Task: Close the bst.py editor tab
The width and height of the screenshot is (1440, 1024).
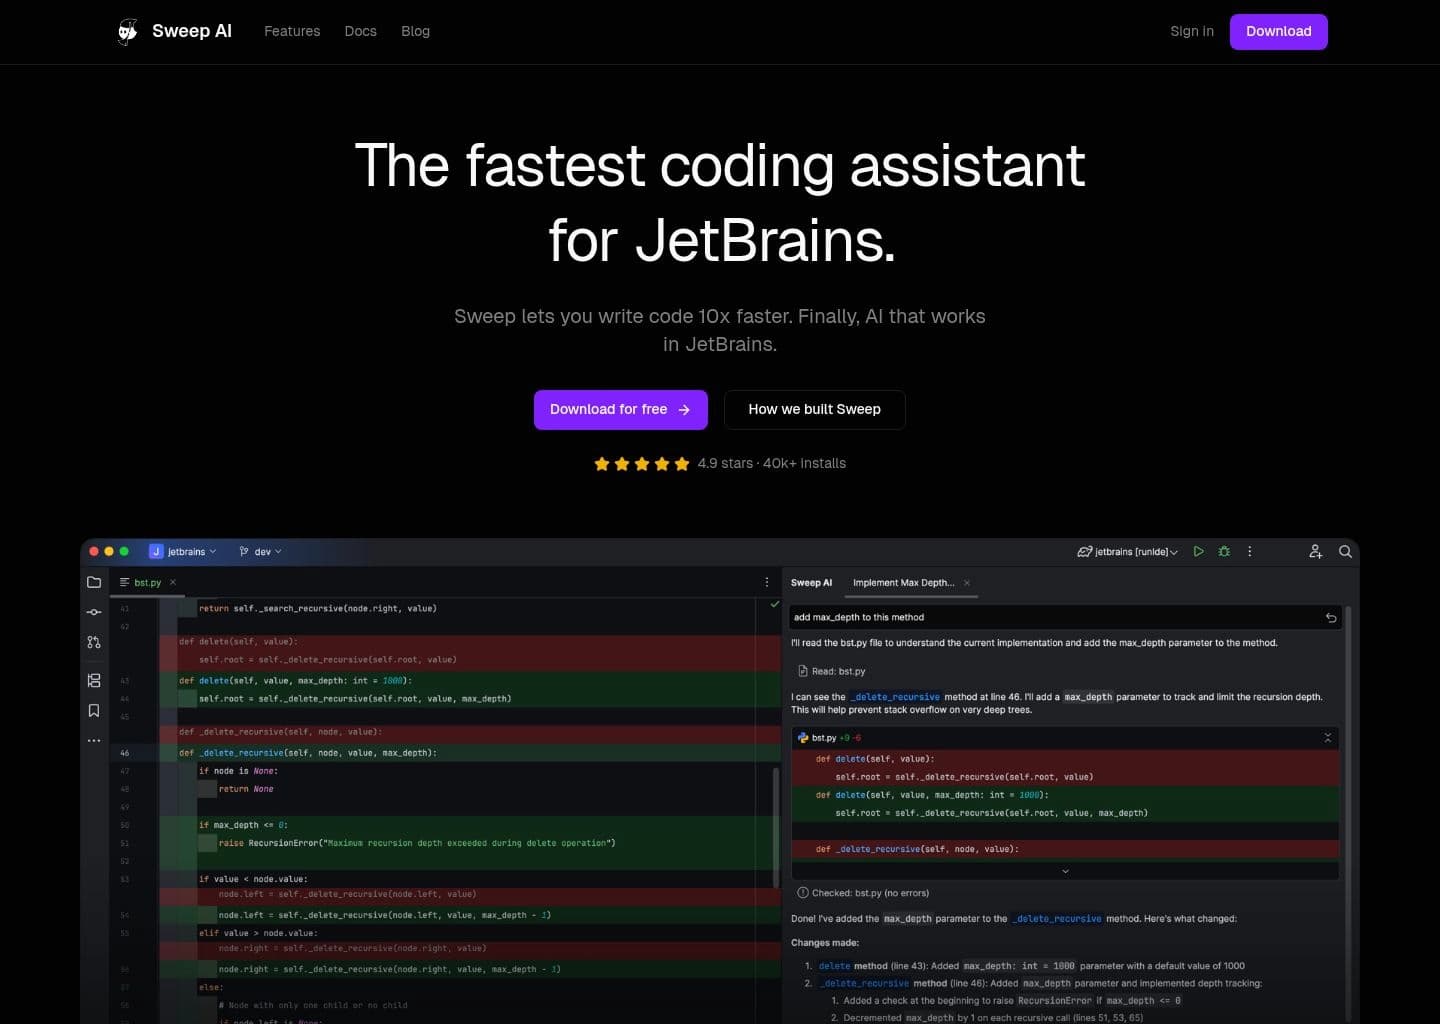Action: 173,582
